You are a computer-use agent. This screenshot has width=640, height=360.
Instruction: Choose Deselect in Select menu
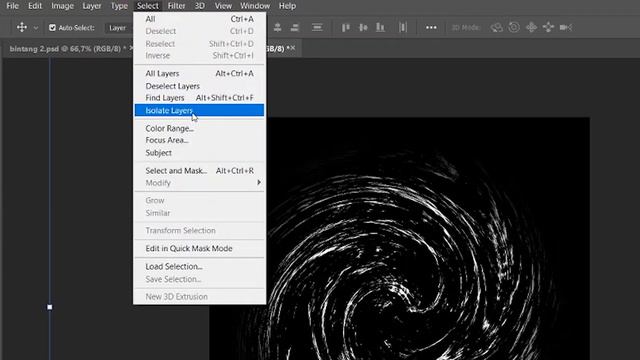tap(199, 31)
